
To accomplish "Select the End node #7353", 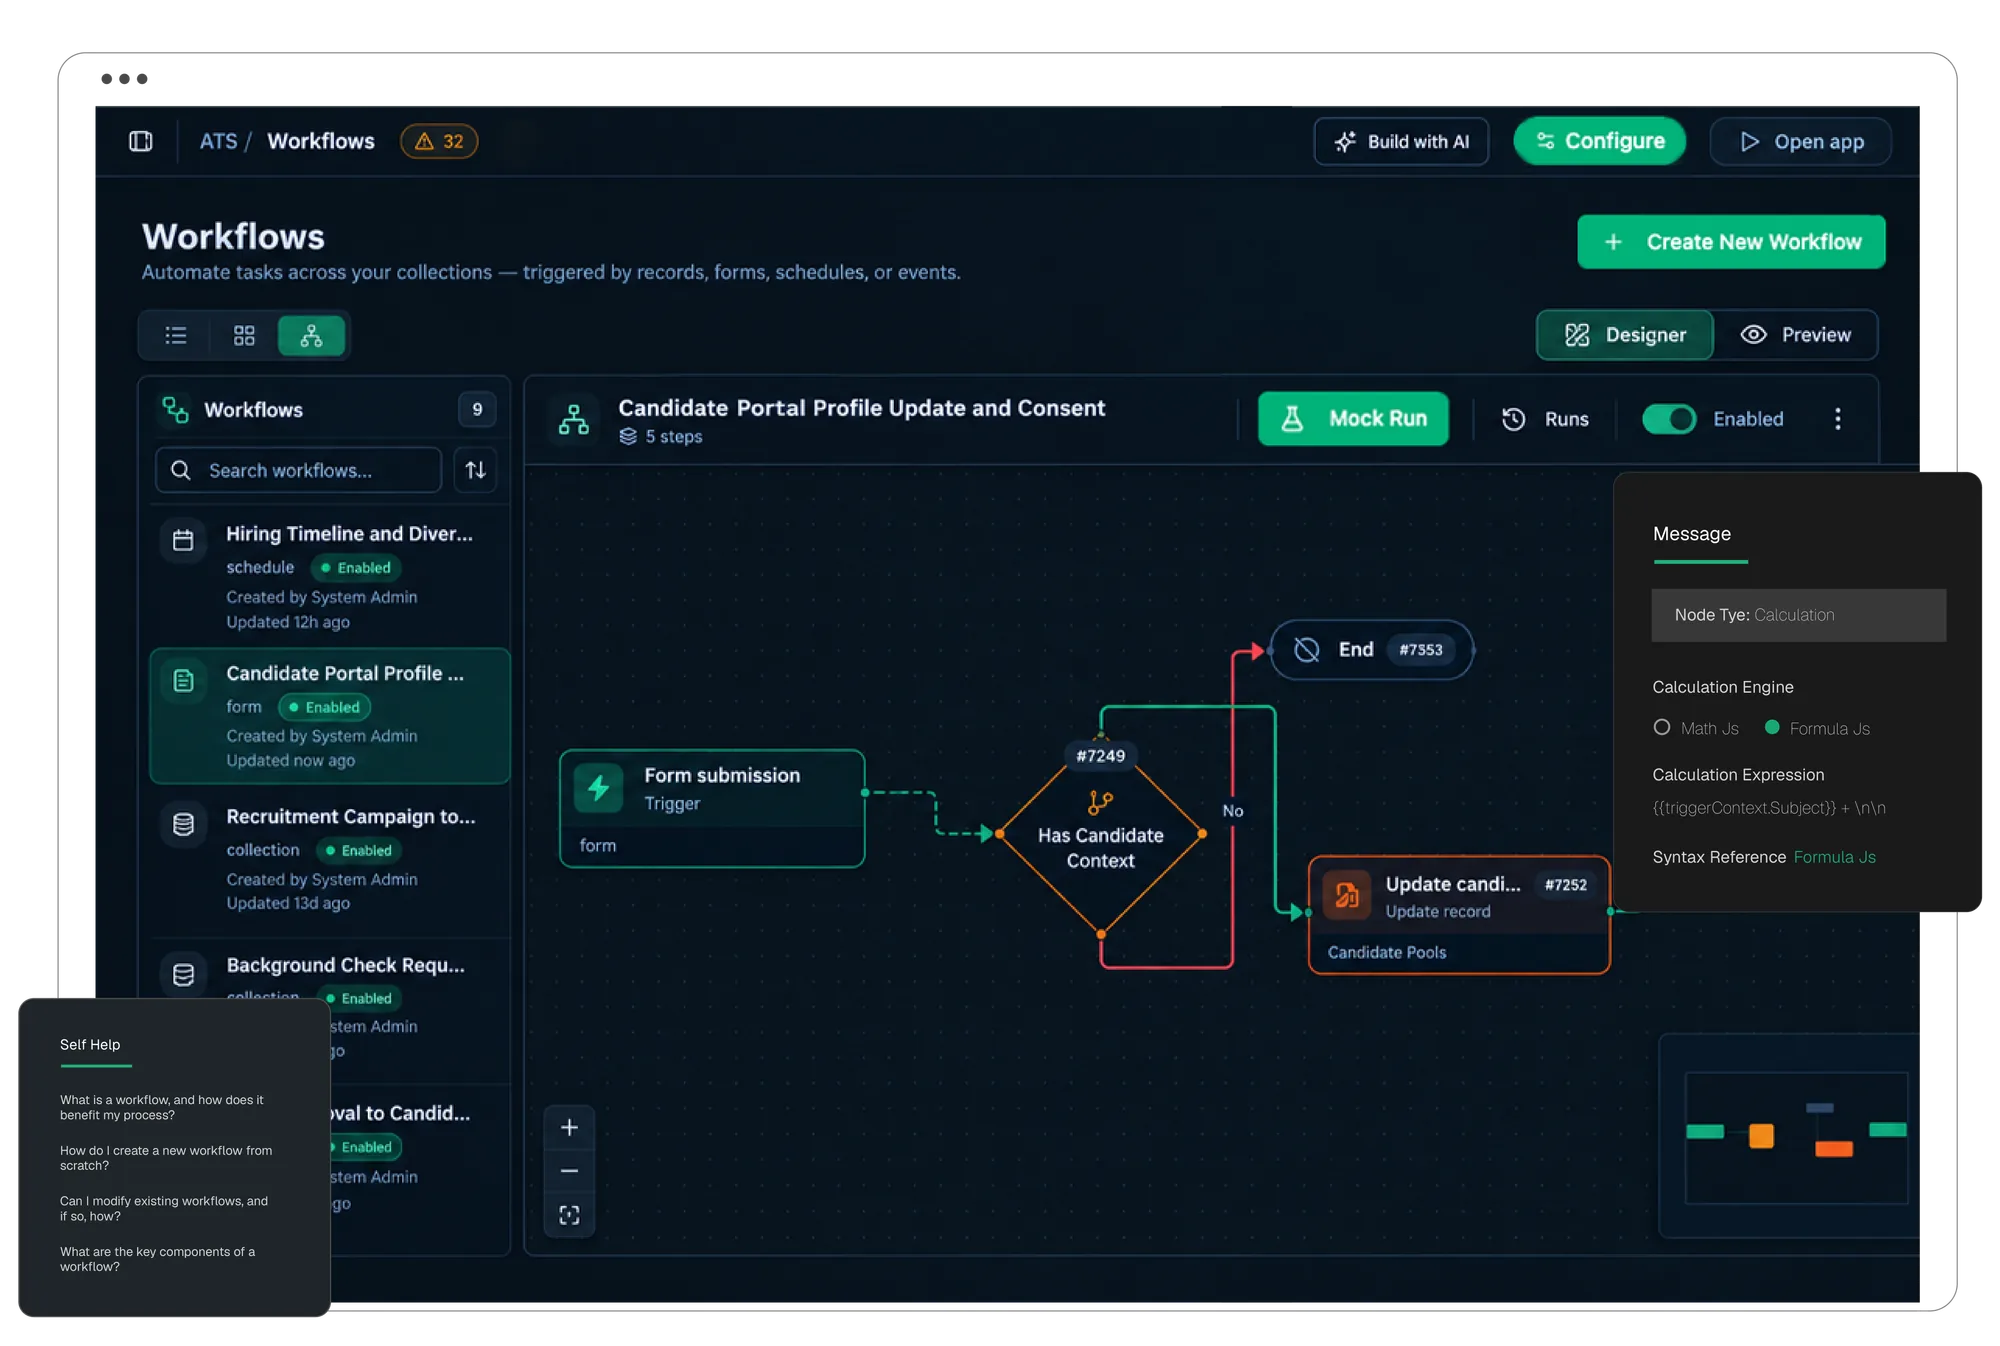I will pyautogui.click(x=1371, y=650).
